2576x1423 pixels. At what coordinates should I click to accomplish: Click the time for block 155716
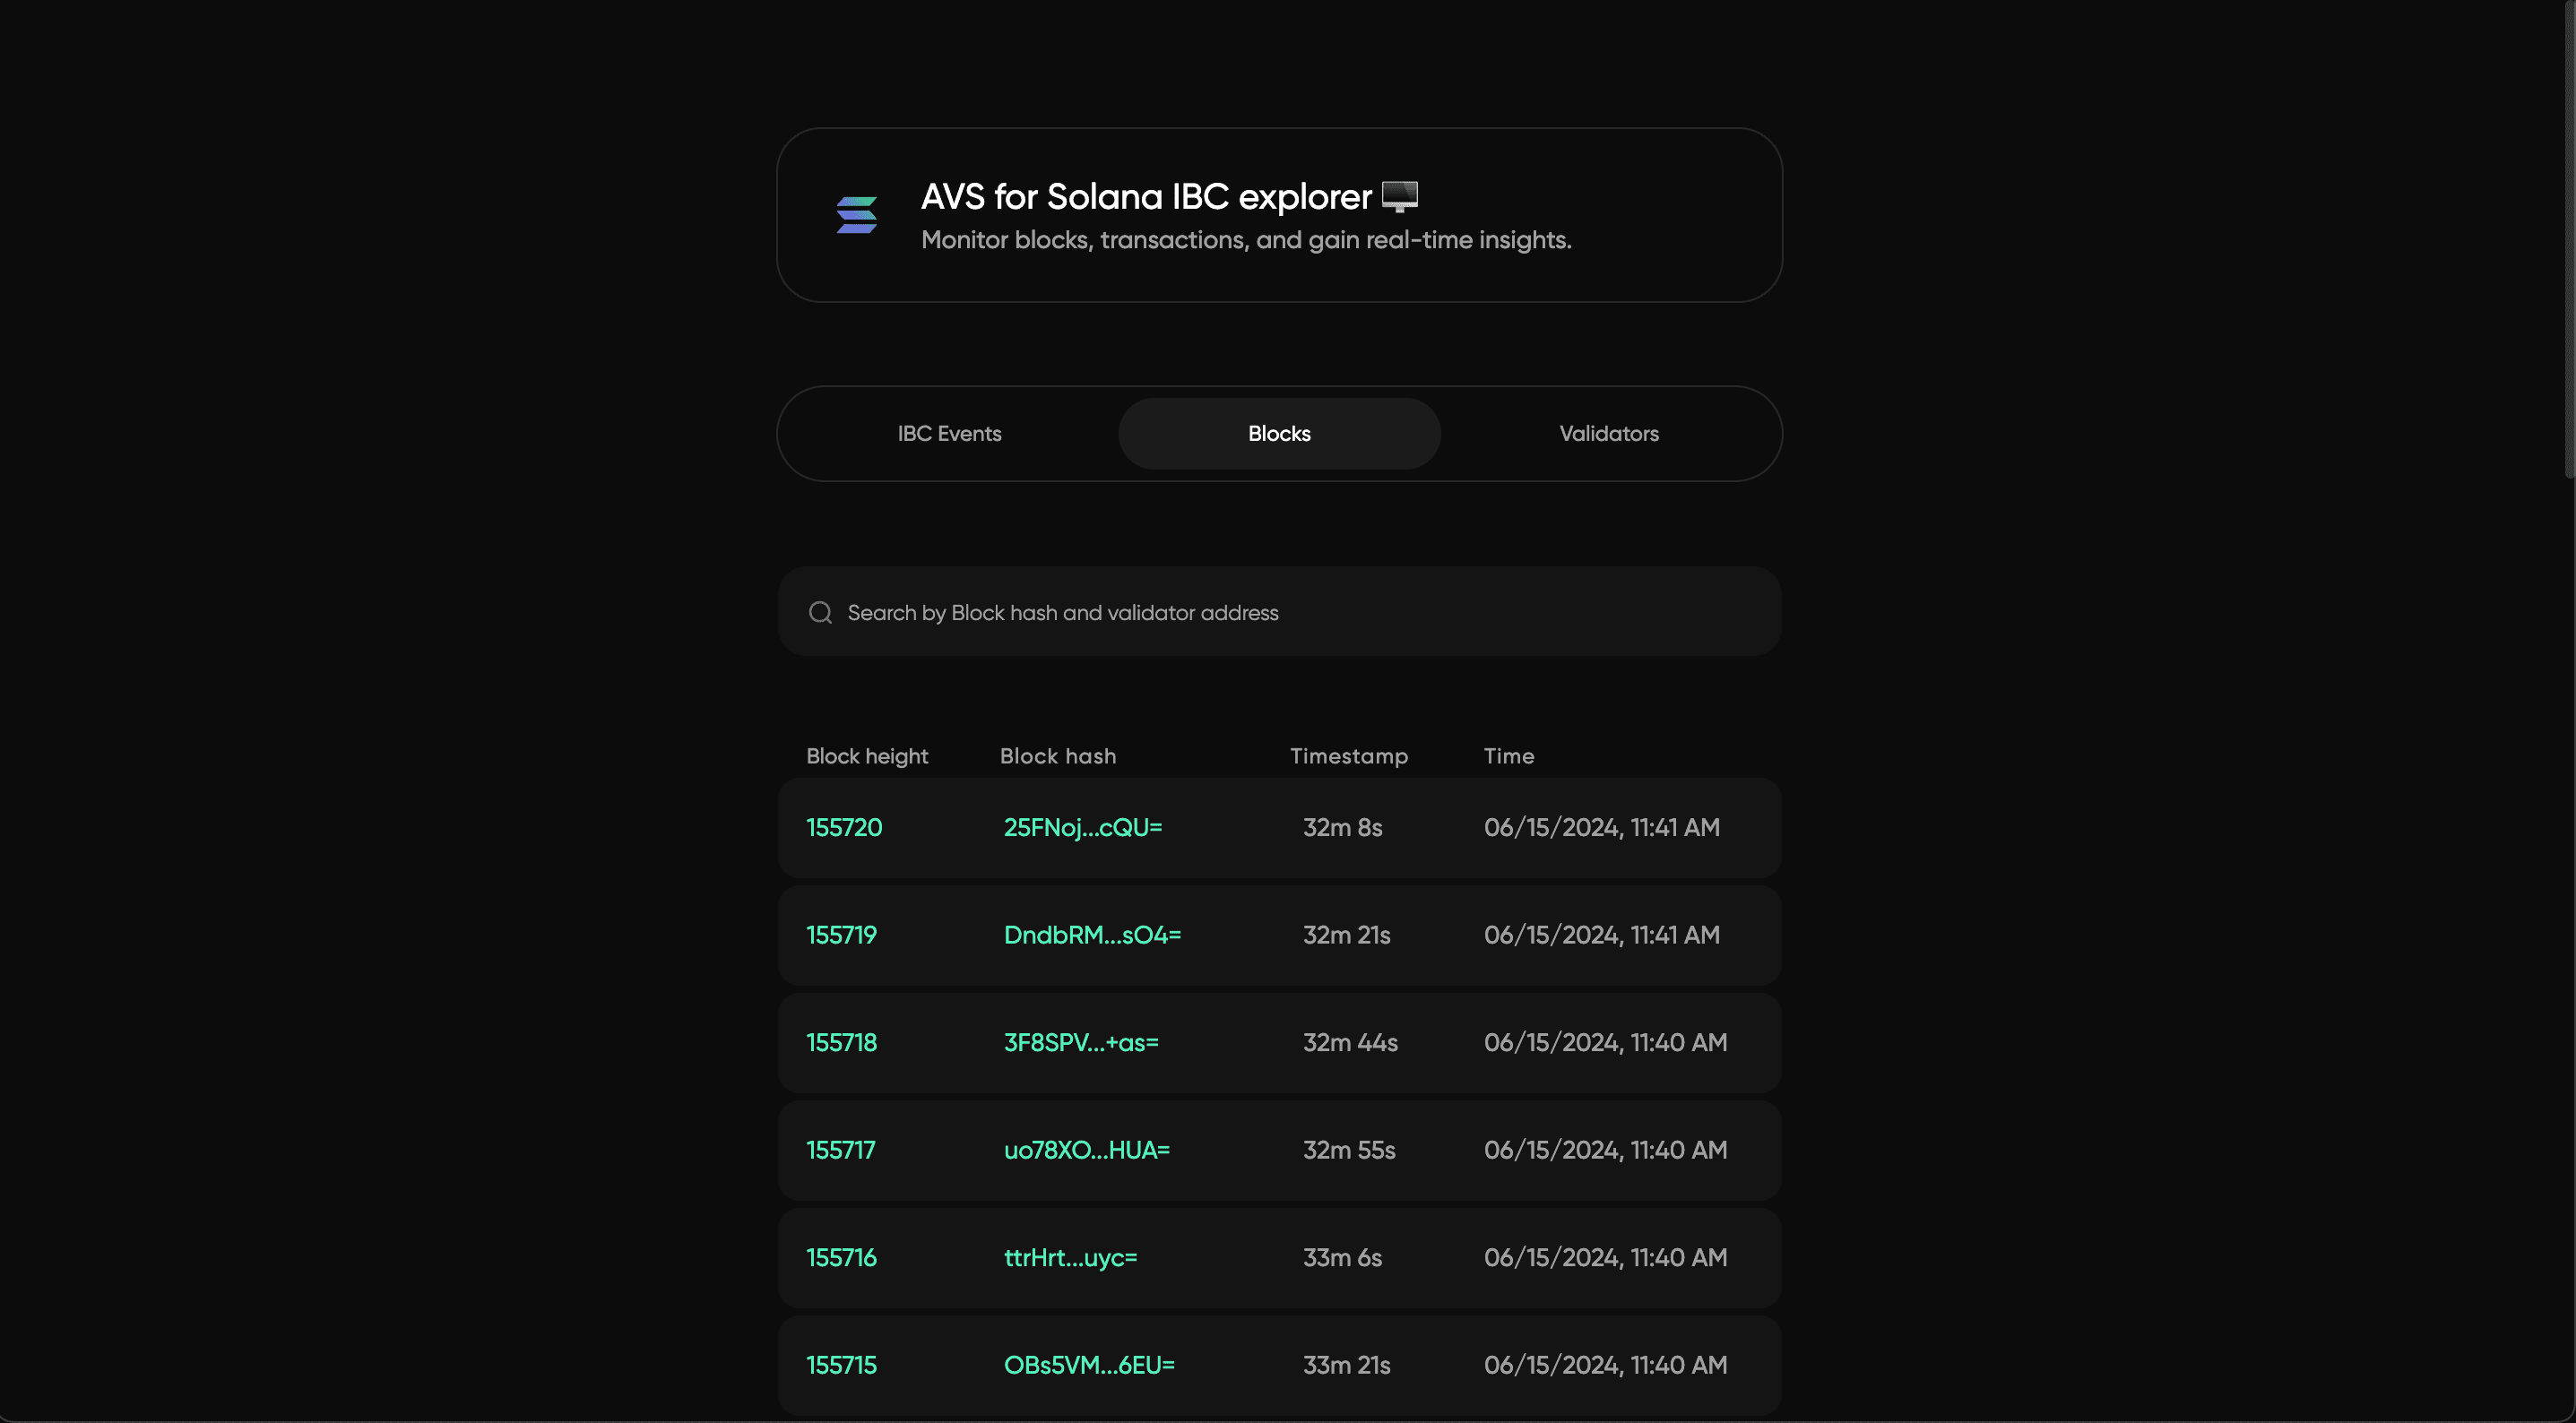click(x=1605, y=1258)
